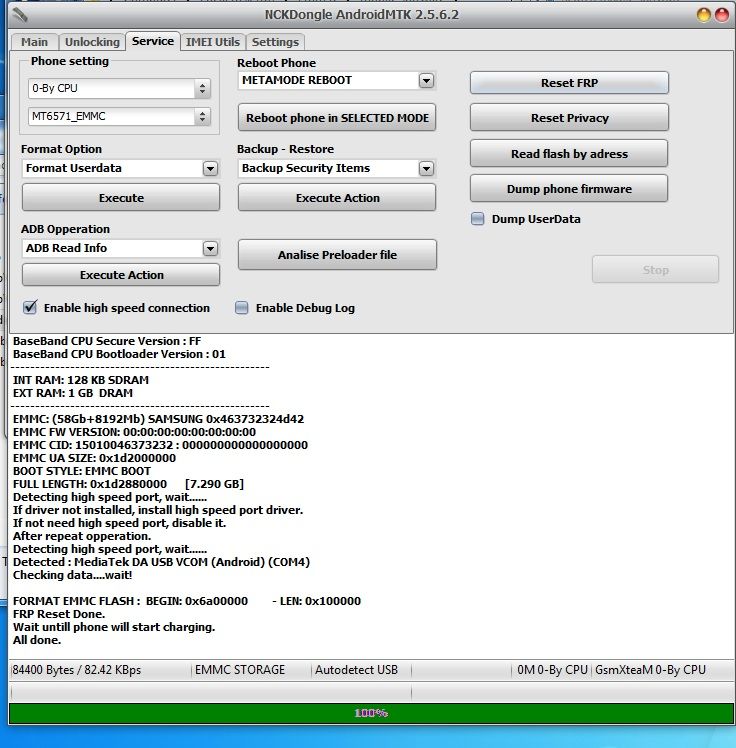
Task: Toggle the Enable Debug Log checkbox
Action: pyautogui.click(x=242, y=308)
